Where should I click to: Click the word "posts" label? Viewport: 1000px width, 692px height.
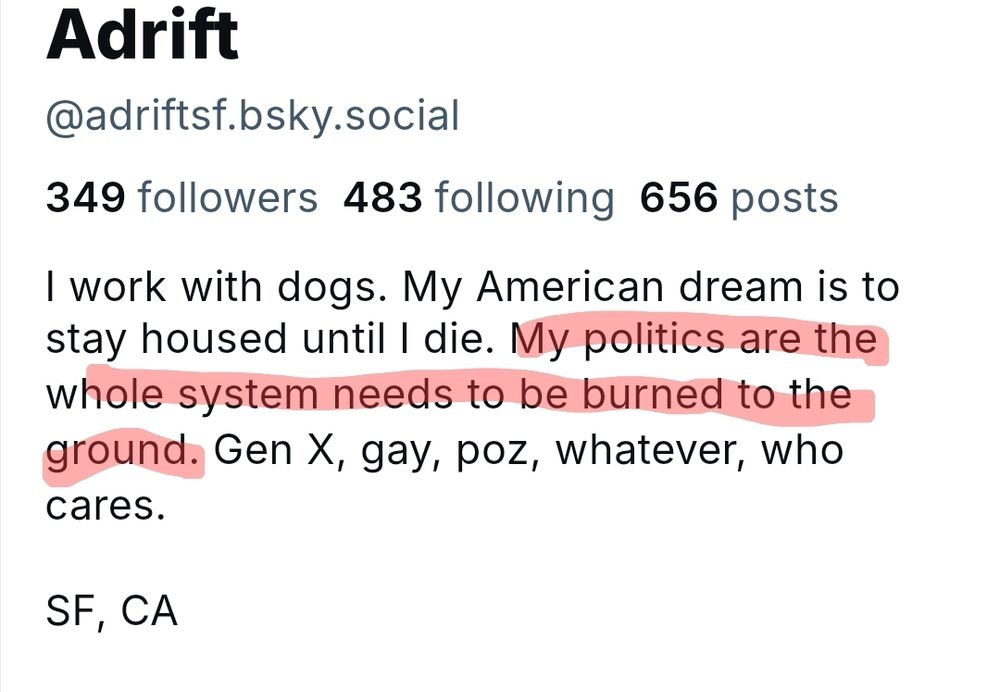pos(784,197)
